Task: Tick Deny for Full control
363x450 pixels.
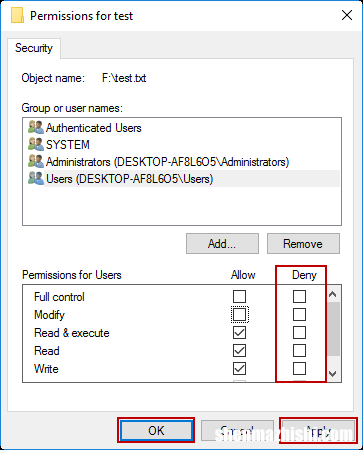Action: 299,296
